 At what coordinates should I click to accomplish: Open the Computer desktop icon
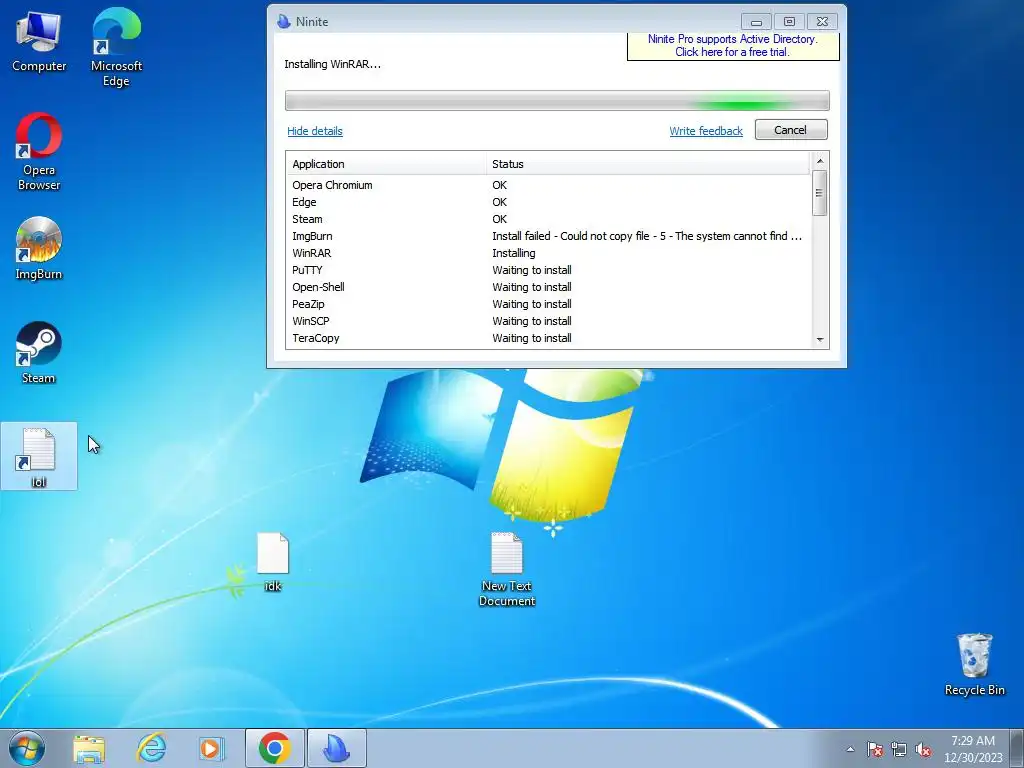(39, 42)
